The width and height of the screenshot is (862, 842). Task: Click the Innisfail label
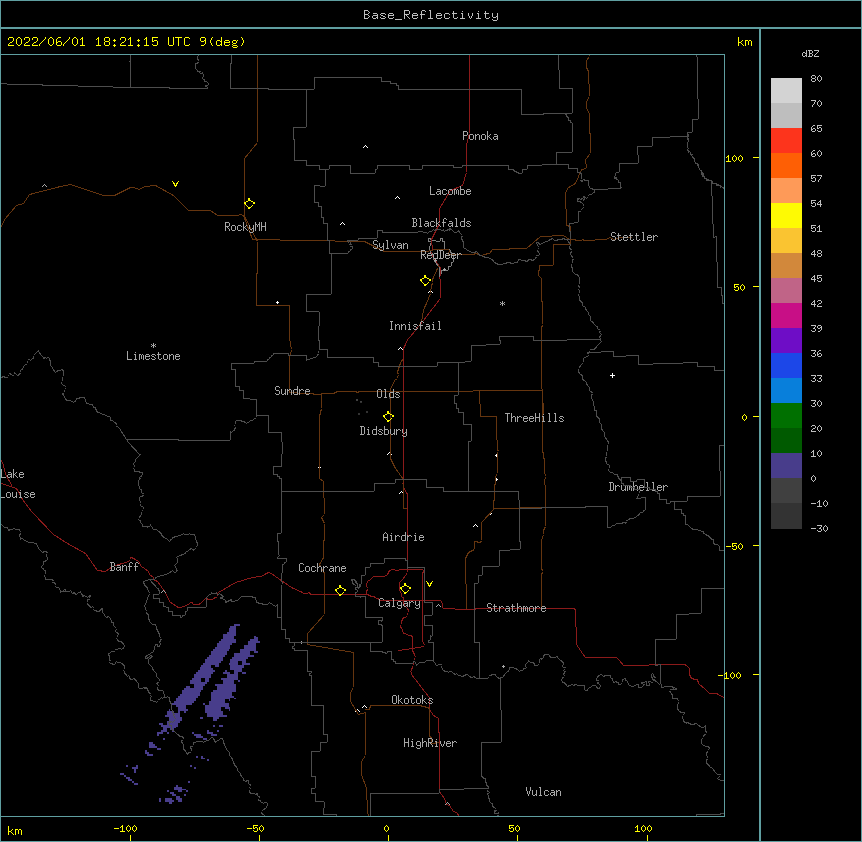tap(415, 326)
